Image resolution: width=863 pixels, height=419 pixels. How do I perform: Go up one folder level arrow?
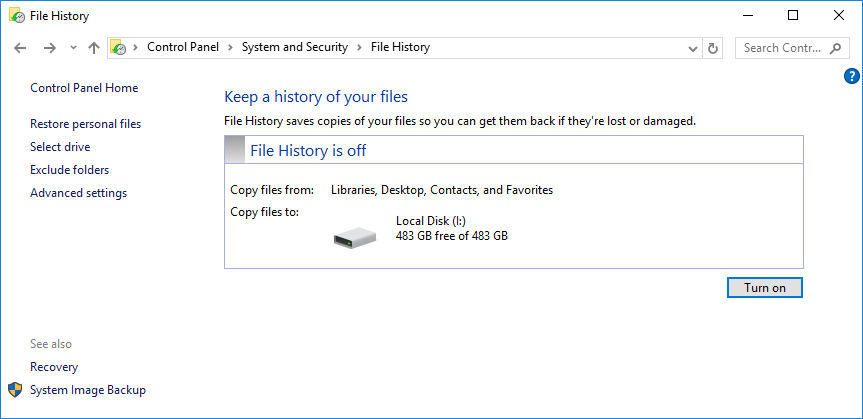(x=94, y=48)
